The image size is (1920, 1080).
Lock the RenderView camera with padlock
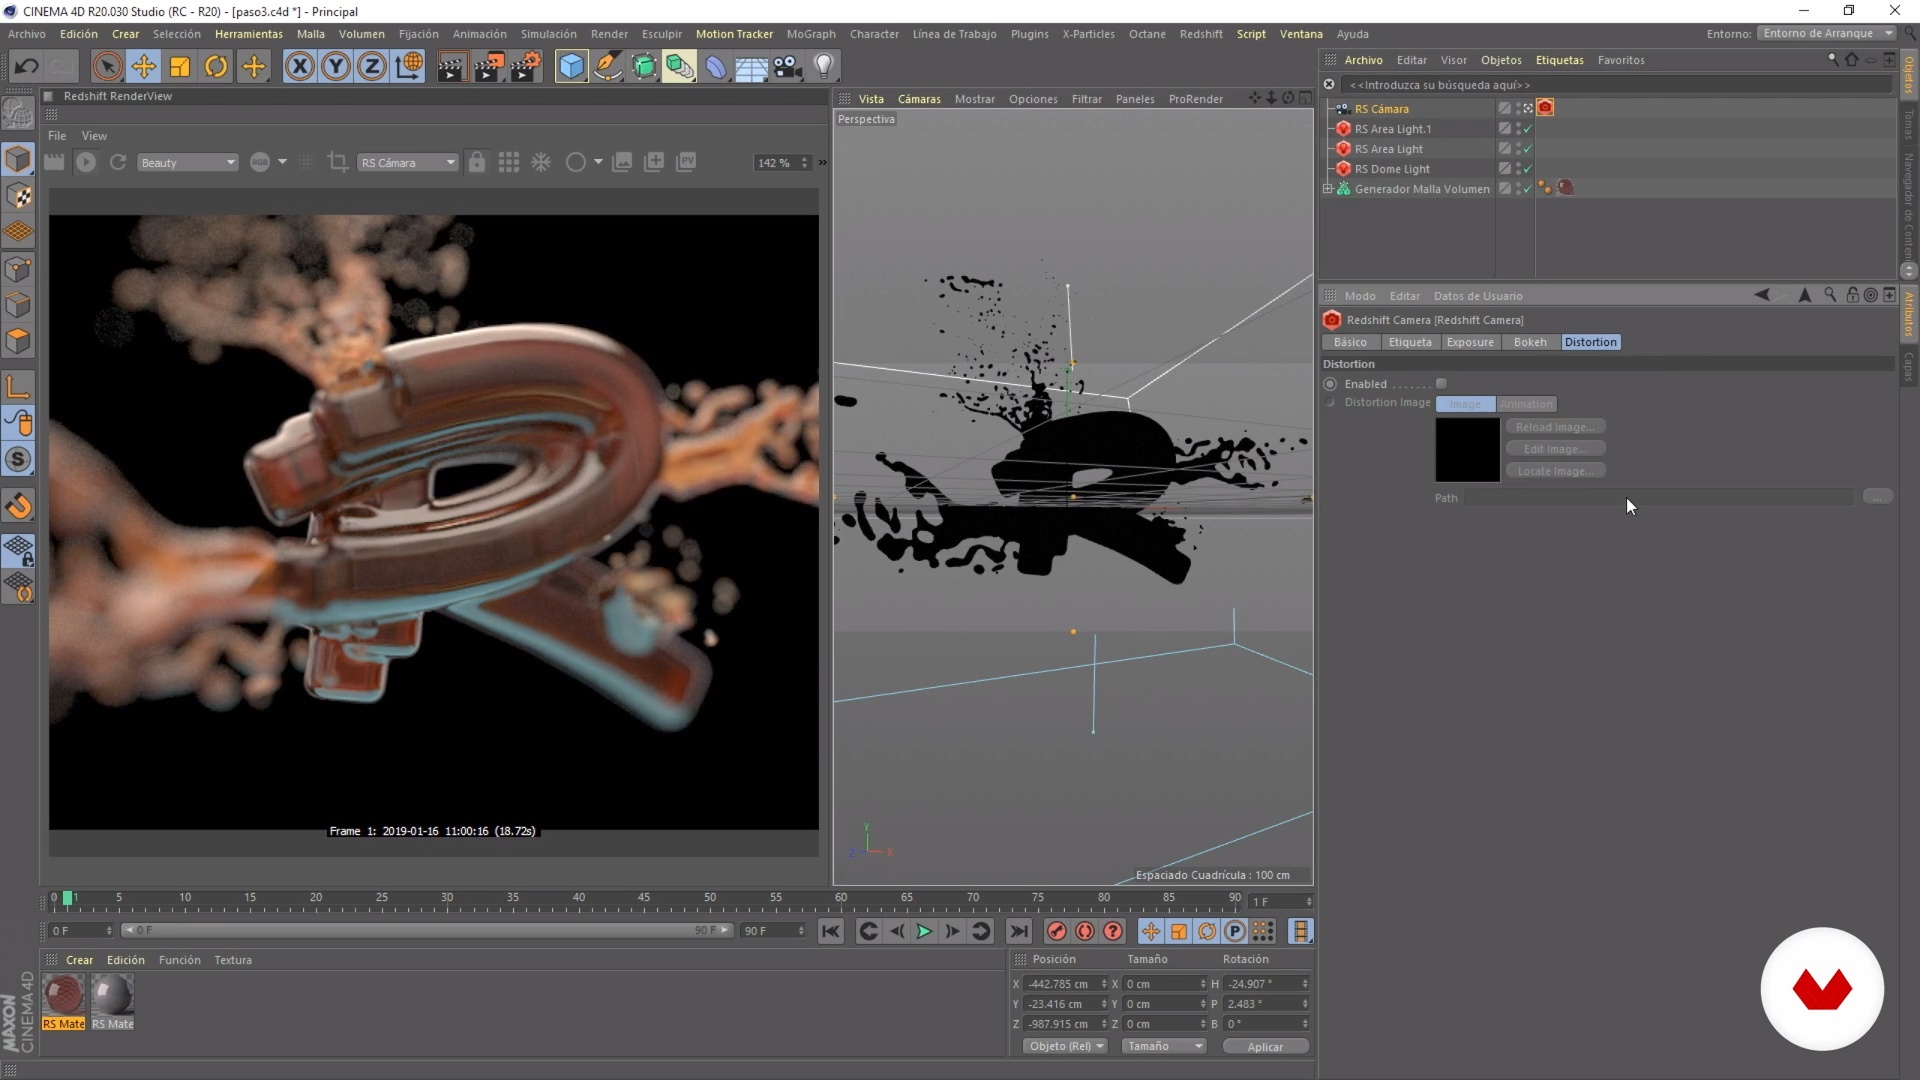click(477, 162)
